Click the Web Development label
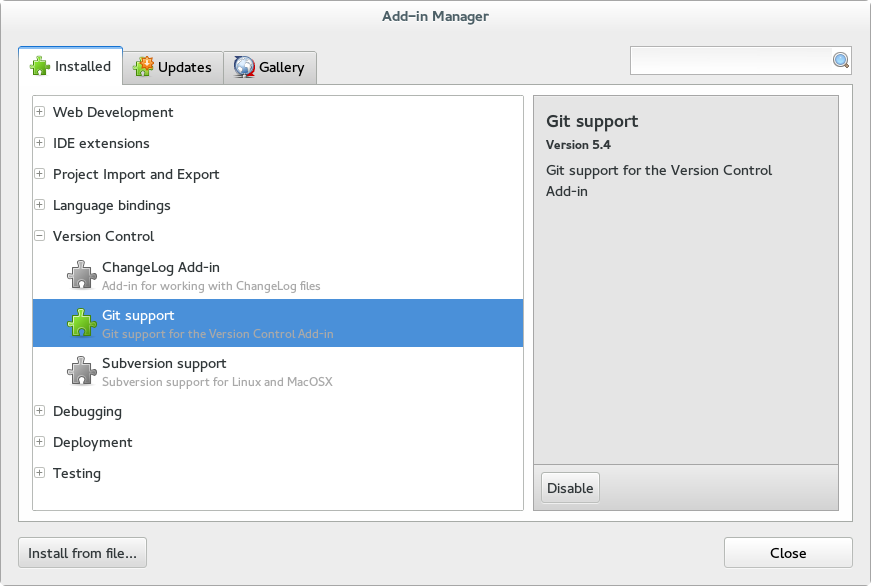Viewport: 871px width, 586px height. click(113, 112)
